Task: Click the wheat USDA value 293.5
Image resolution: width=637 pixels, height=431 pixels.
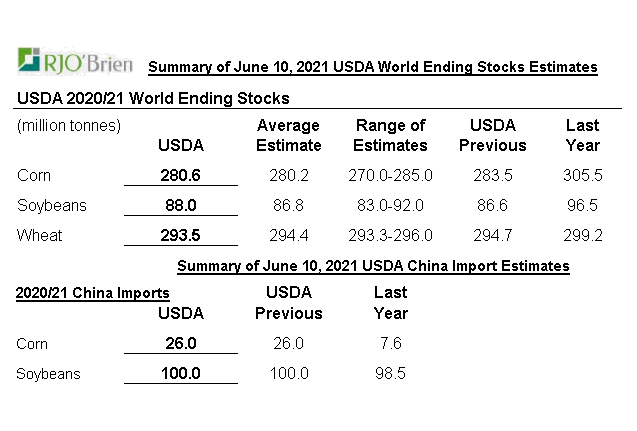Action: point(181,236)
